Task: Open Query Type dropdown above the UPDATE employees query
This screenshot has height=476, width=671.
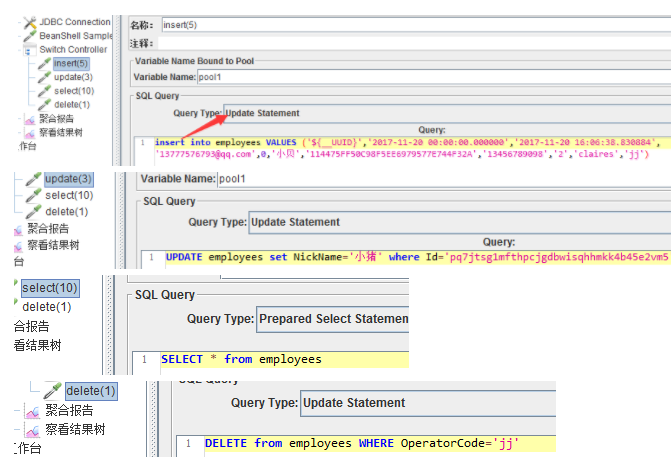Action: click(x=460, y=222)
